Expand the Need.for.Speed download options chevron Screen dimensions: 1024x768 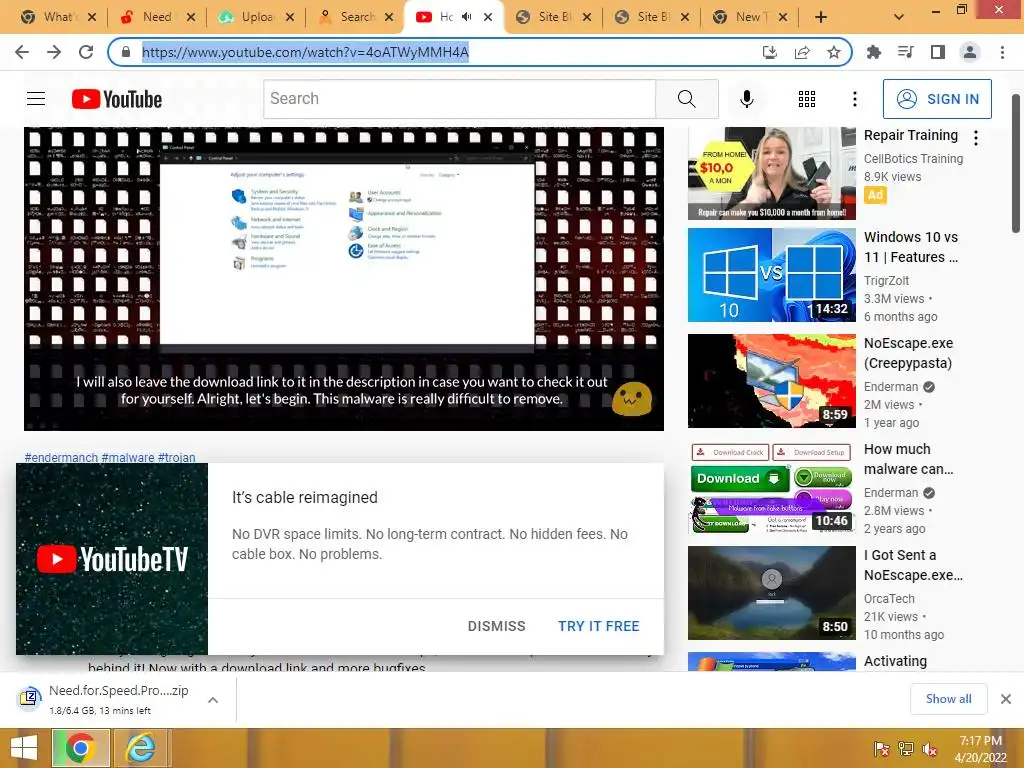point(213,700)
